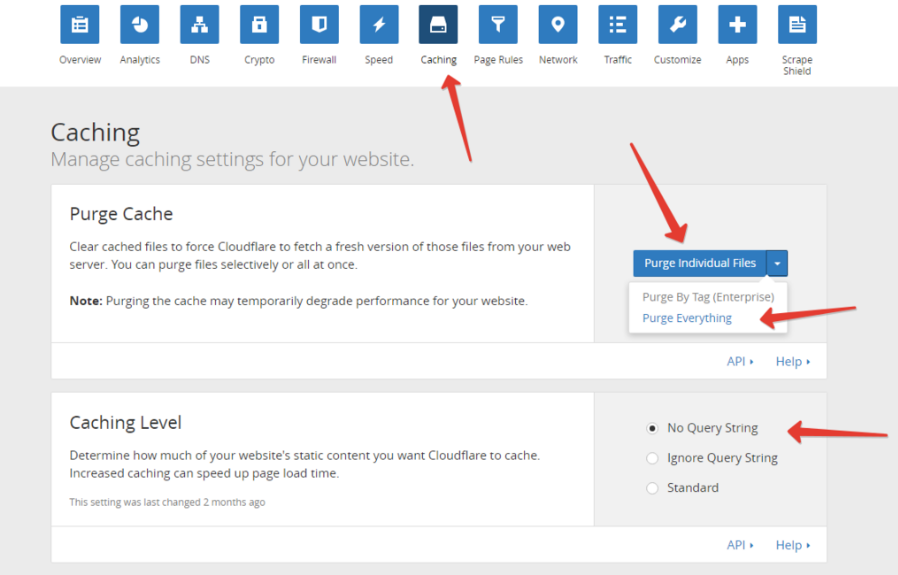Open the API link under Caching Level
898x575 pixels.
pyautogui.click(x=740, y=545)
